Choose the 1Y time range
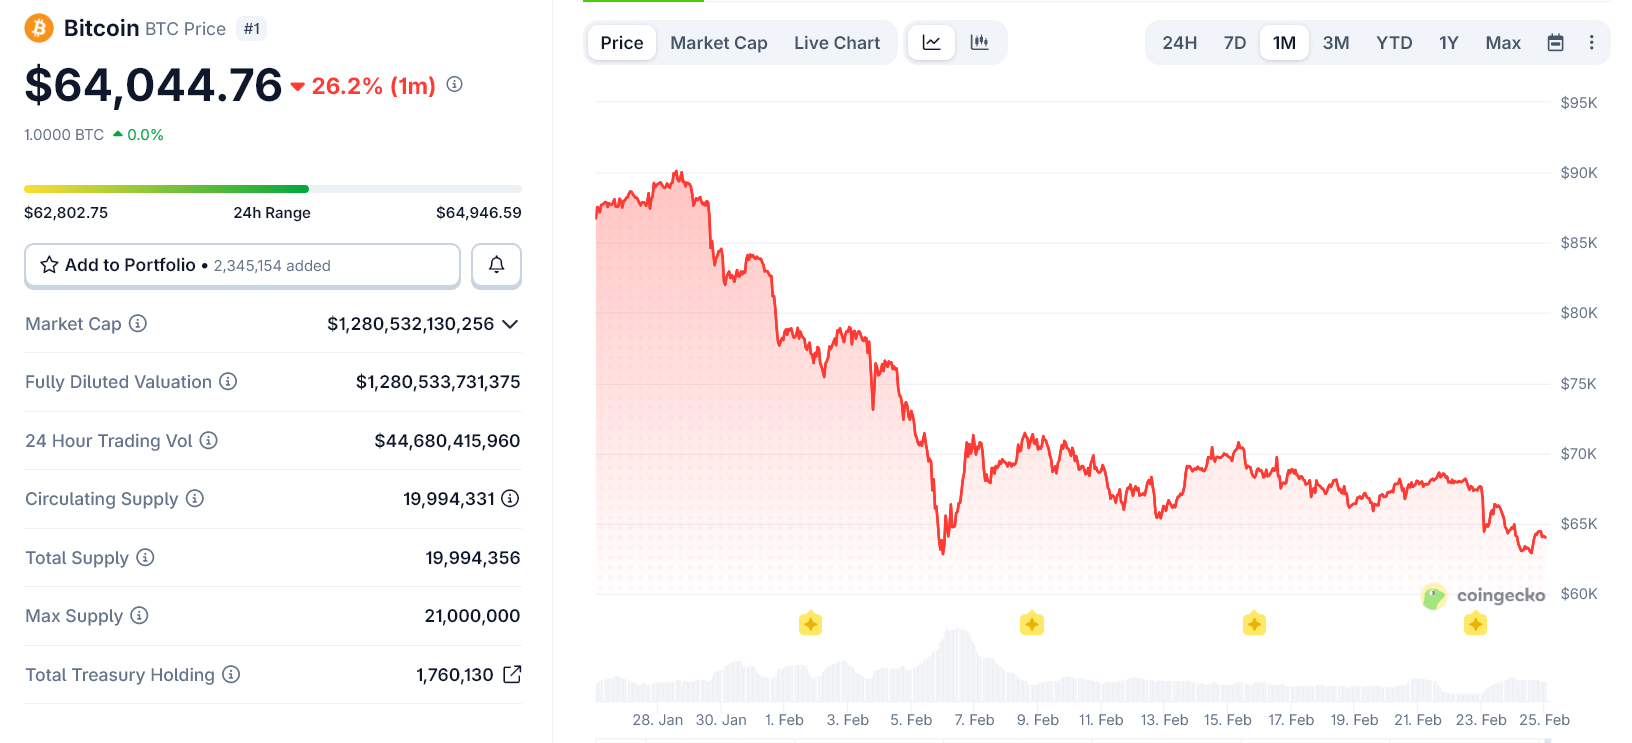 pyautogui.click(x=1448, y=43)
